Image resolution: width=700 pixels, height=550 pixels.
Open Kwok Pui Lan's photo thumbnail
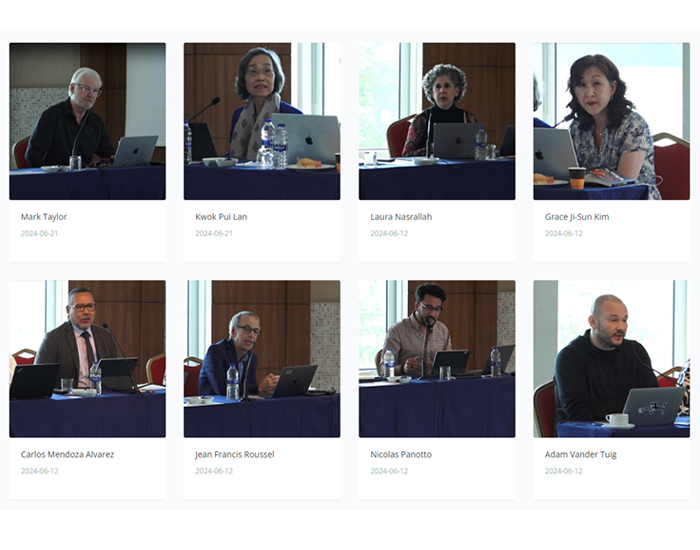(262, 121)
